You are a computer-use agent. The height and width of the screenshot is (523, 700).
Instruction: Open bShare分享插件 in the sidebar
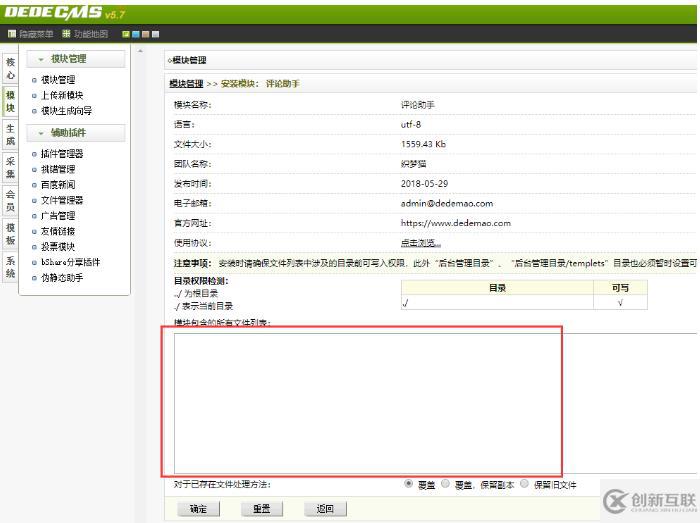[x=71, y=262]
